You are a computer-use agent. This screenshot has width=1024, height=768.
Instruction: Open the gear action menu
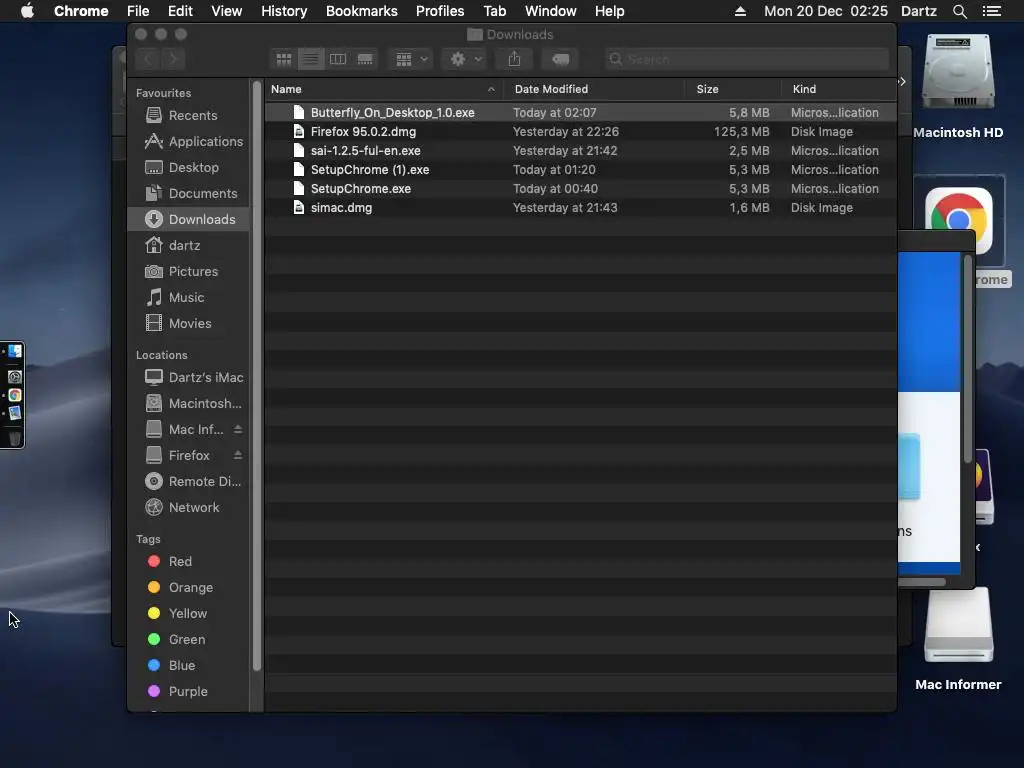coord(465,59)
